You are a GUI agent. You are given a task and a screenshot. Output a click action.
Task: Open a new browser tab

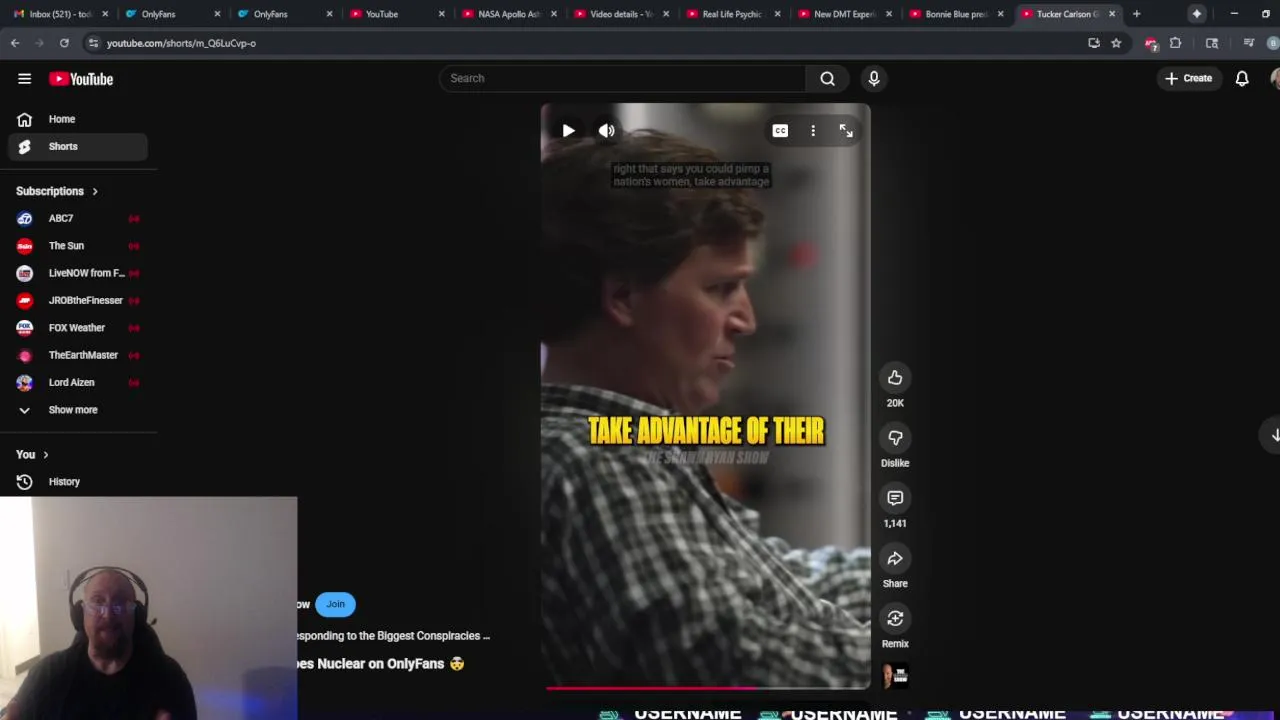coord(1136,14)
